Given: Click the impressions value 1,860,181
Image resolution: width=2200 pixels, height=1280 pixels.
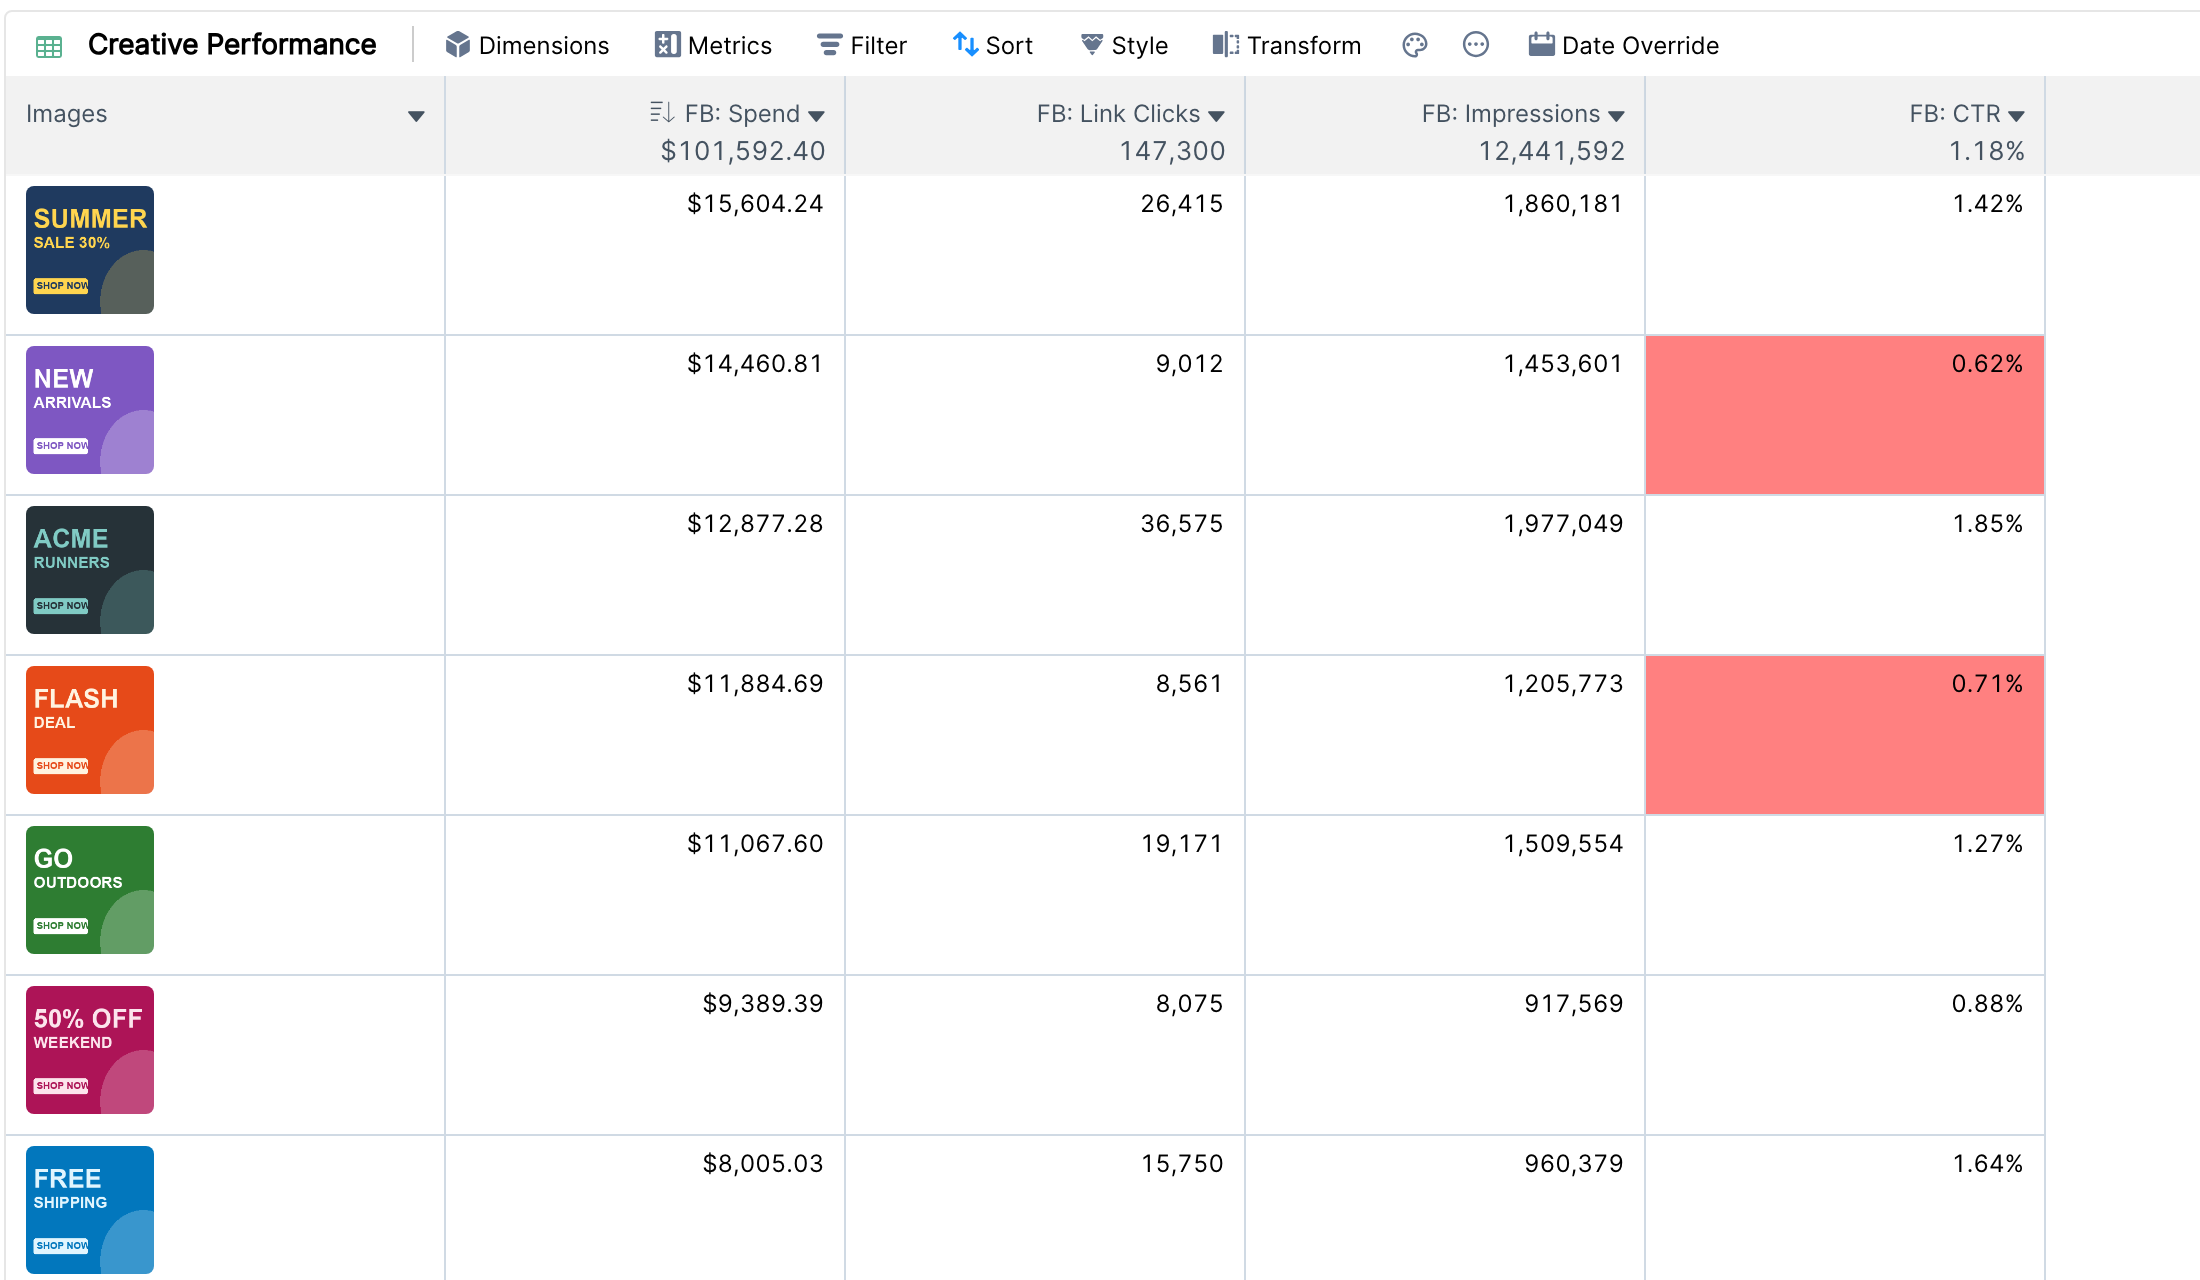Looking at the screenshot, I should [1564, 204].
